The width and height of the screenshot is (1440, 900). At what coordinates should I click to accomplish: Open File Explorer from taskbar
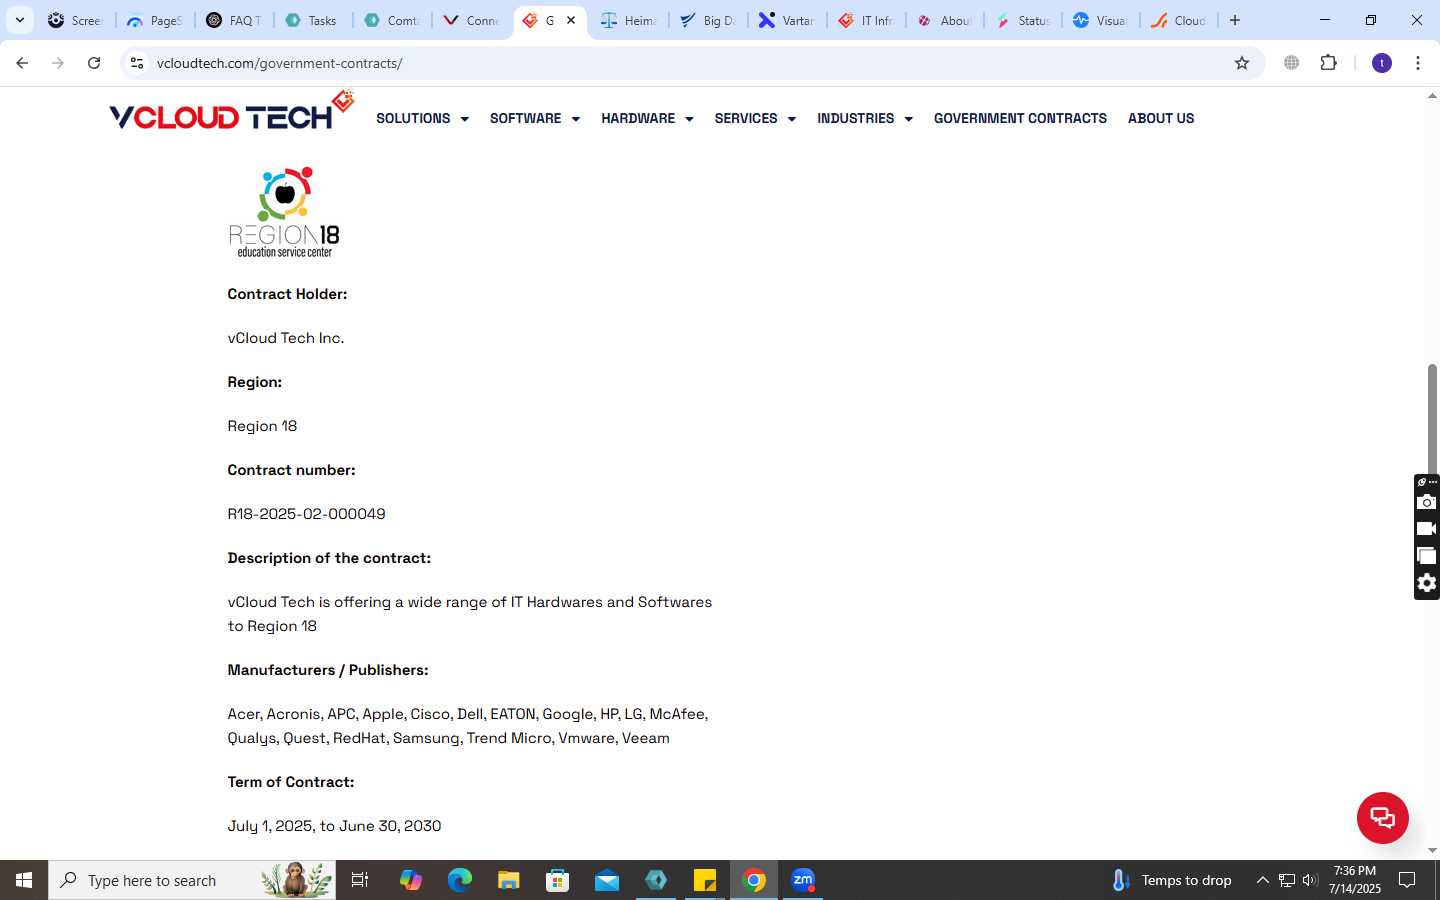tap(509, 880)
